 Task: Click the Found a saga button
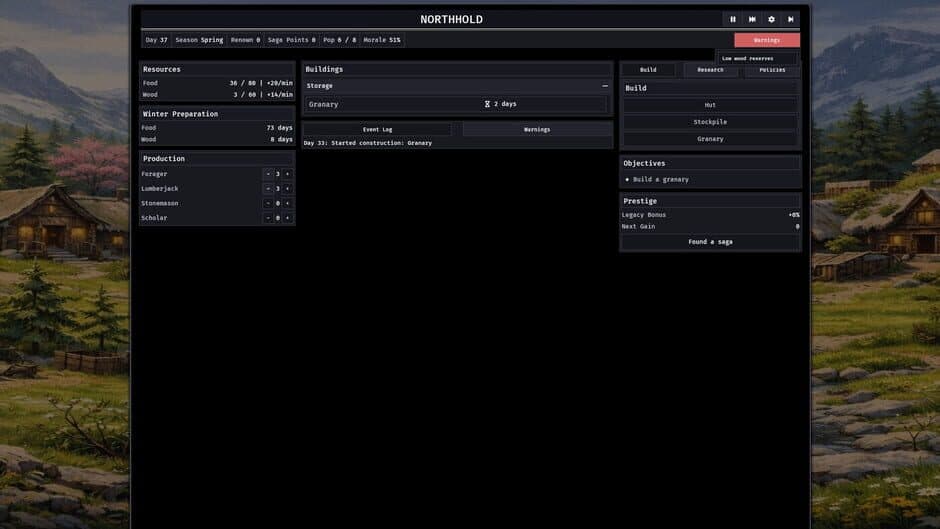(x=710, y=242)
